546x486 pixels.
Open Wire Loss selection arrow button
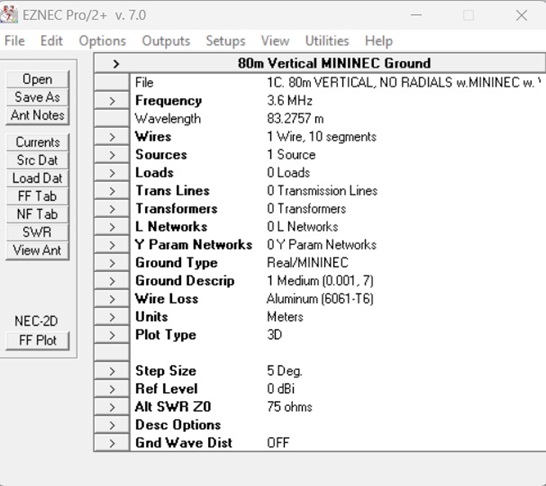[112, 299]
